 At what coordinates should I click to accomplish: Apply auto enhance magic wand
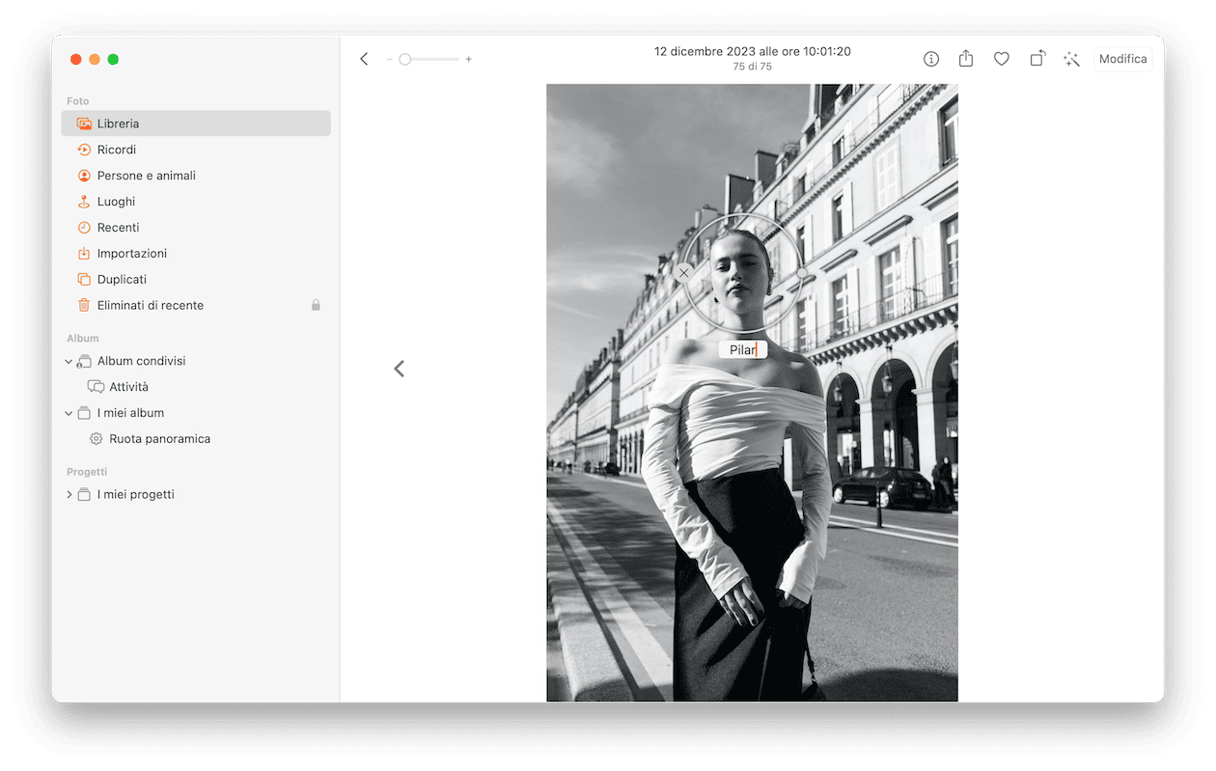coord(1072,59)
